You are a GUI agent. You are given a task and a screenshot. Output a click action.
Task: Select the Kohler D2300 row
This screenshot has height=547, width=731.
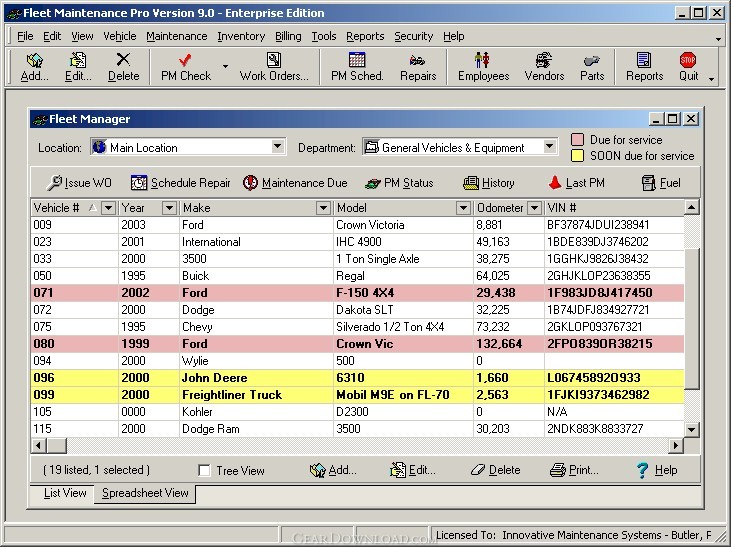coord(358,412)
